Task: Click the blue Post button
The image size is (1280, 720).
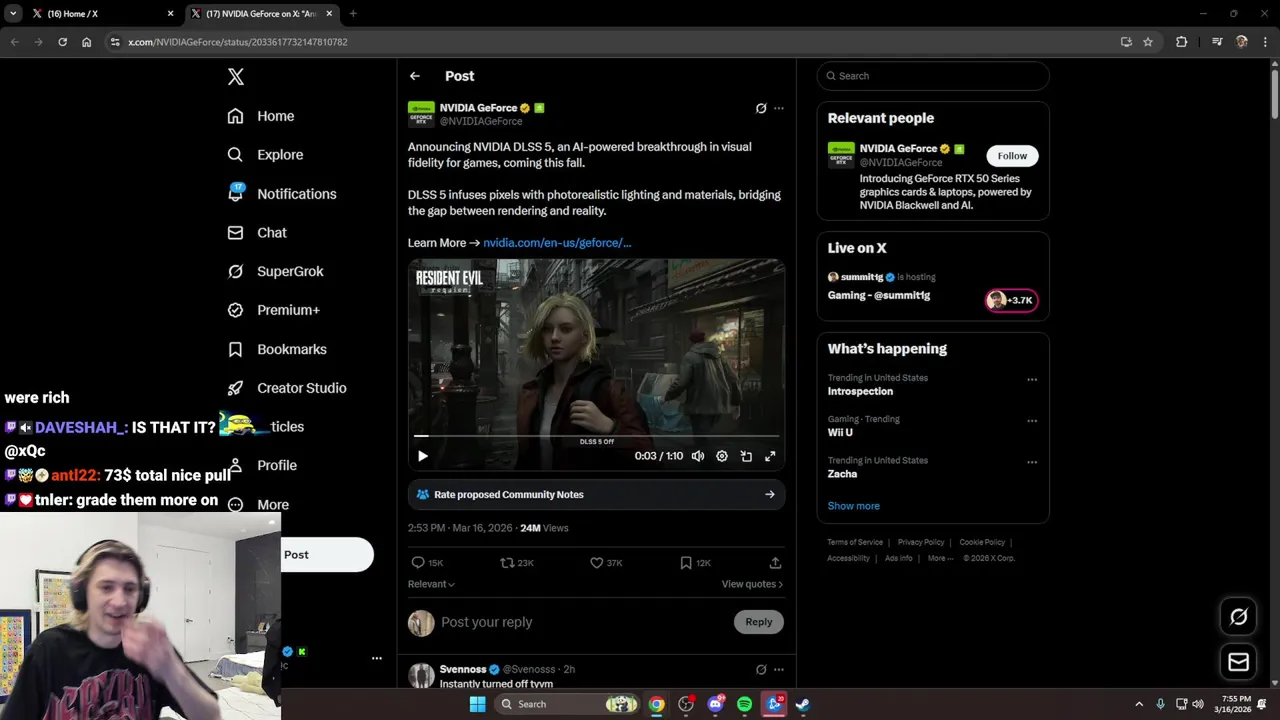Action: [327, 555]
